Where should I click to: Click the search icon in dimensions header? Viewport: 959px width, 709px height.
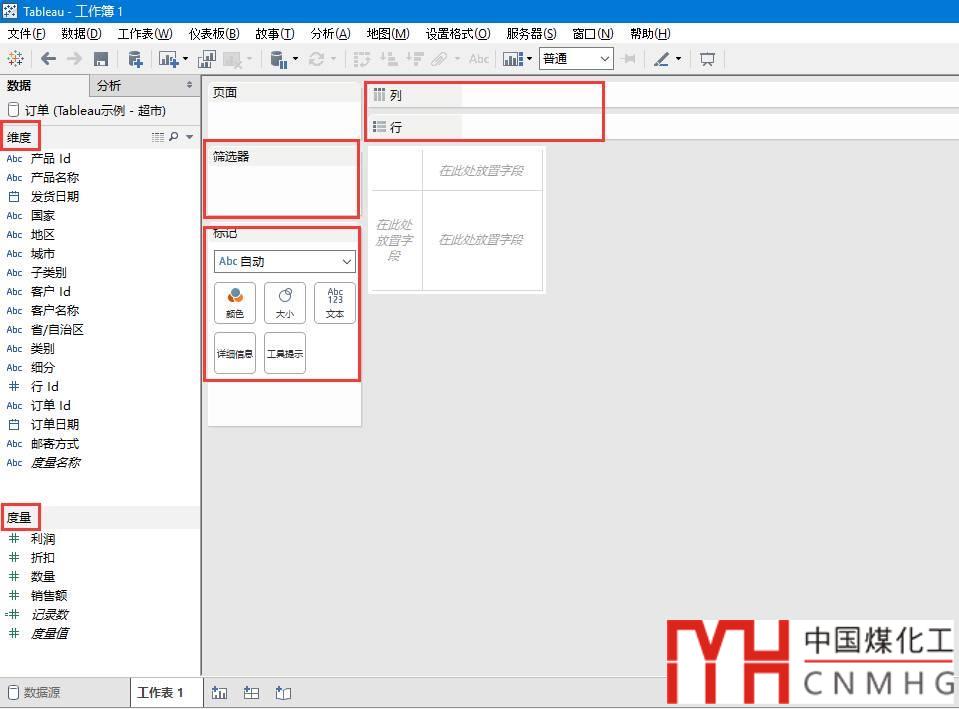(174, 137)
